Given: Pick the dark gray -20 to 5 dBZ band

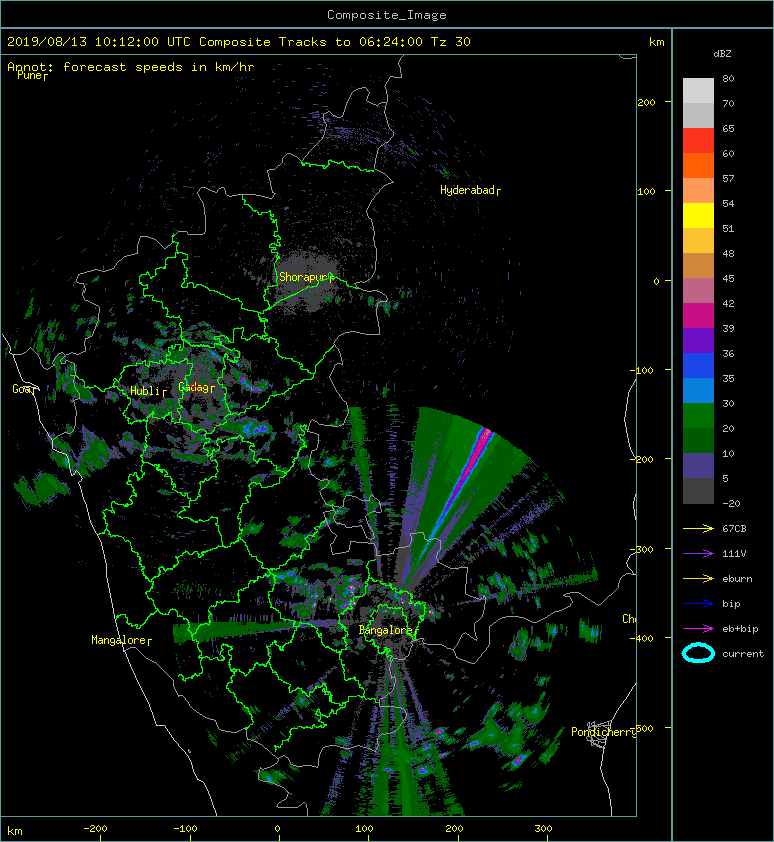Looking at the screenshot, I should [x=698, y=491].
